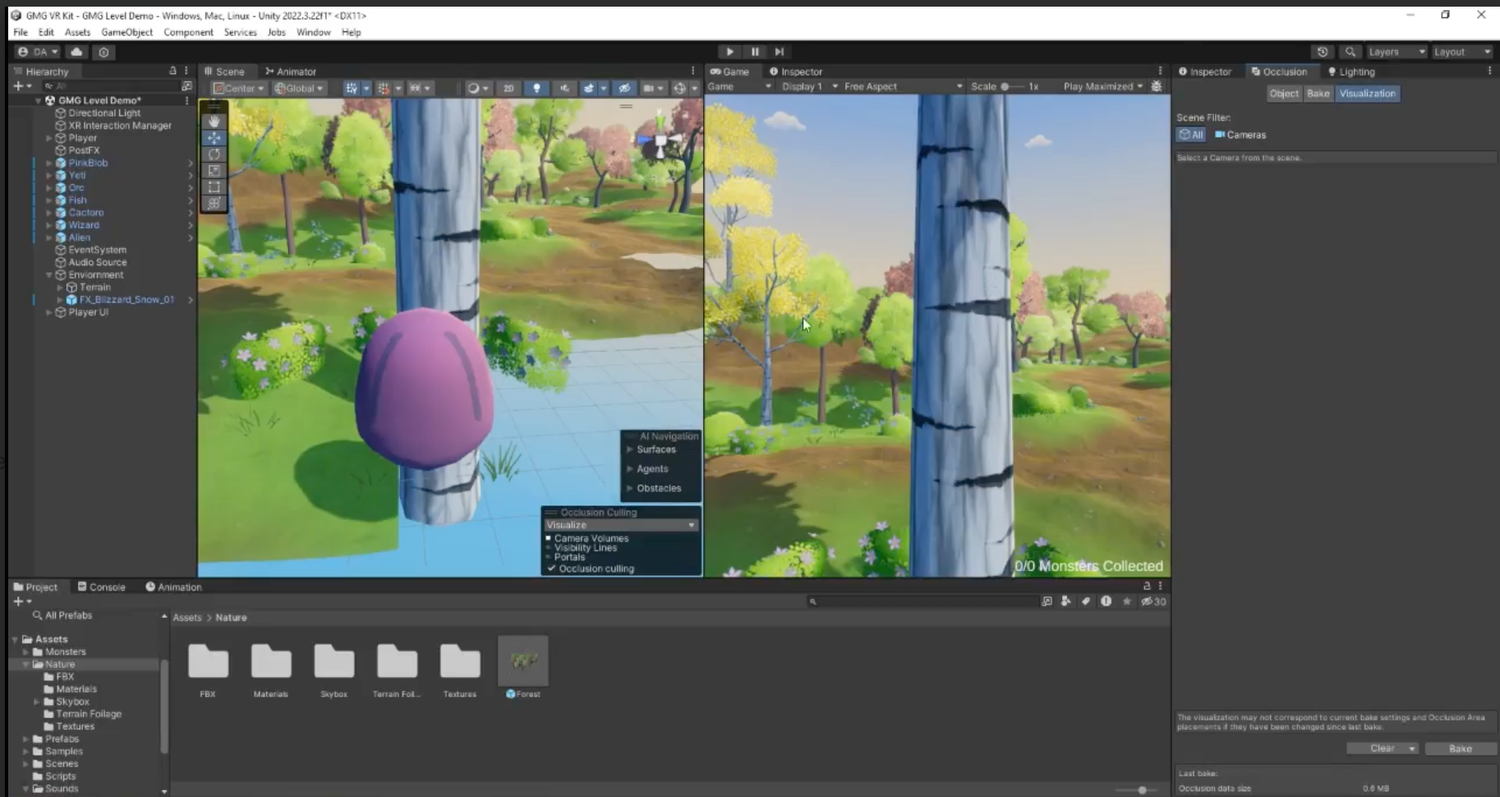
Task: Open the Visualize dropdown in Occlusion Culling
Action: [x=621, y=525]
